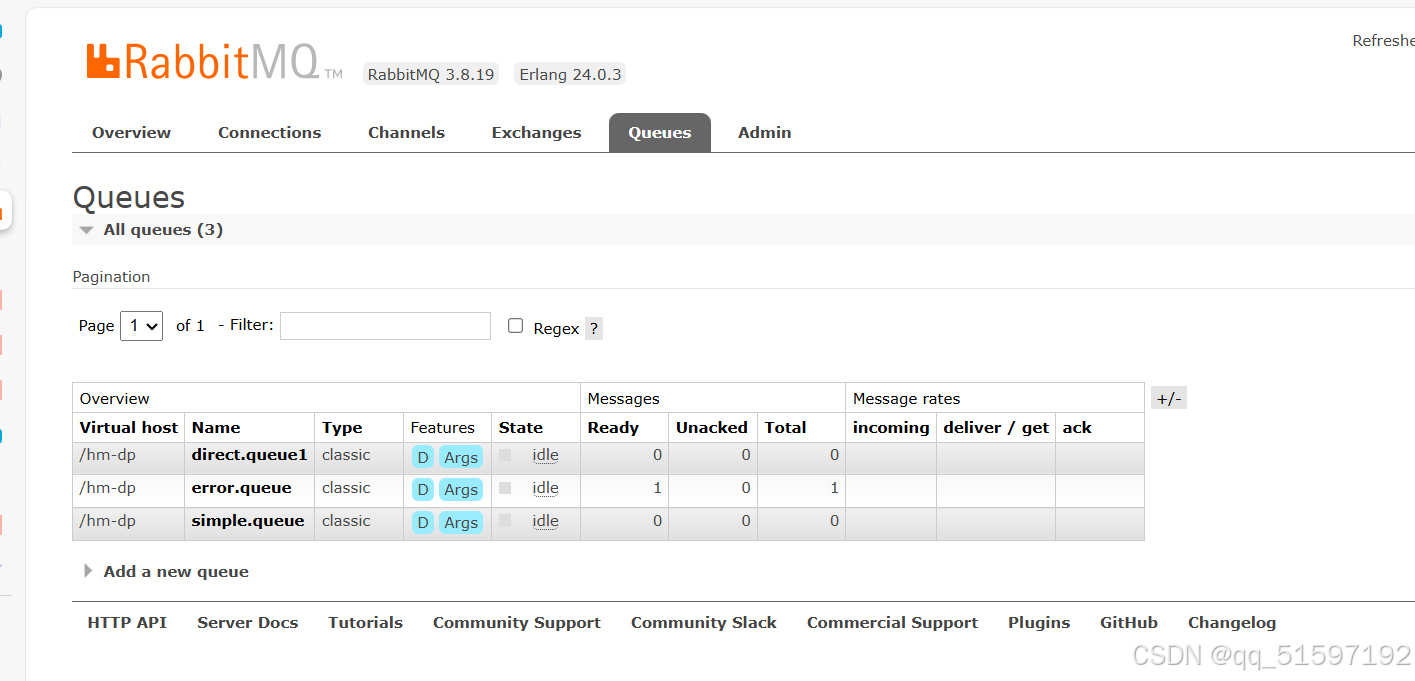The width and height of the screenshot is (1415, 681).
Task: Click the +/- columns button
Action: [x=1169, y=399]
